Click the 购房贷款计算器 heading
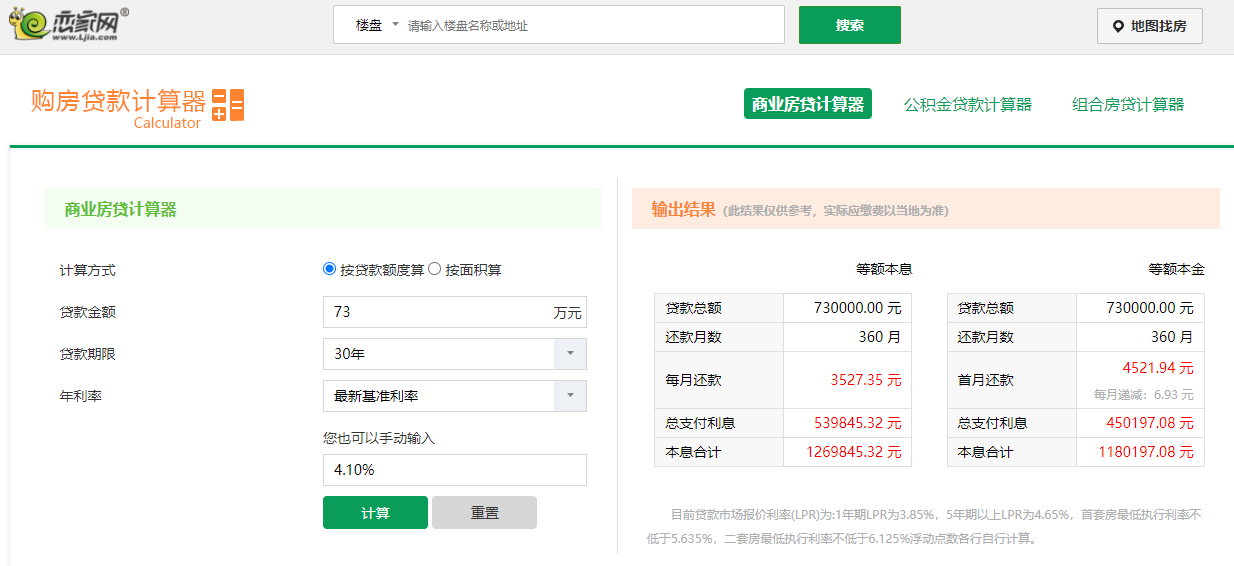This screenshot has width=1234, height=566. tap(118, 101)
